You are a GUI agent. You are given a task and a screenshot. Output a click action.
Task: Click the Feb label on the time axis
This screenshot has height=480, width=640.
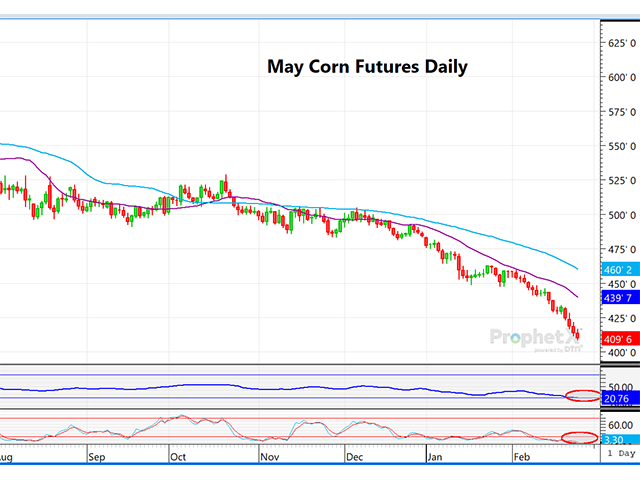coord(521,457)
